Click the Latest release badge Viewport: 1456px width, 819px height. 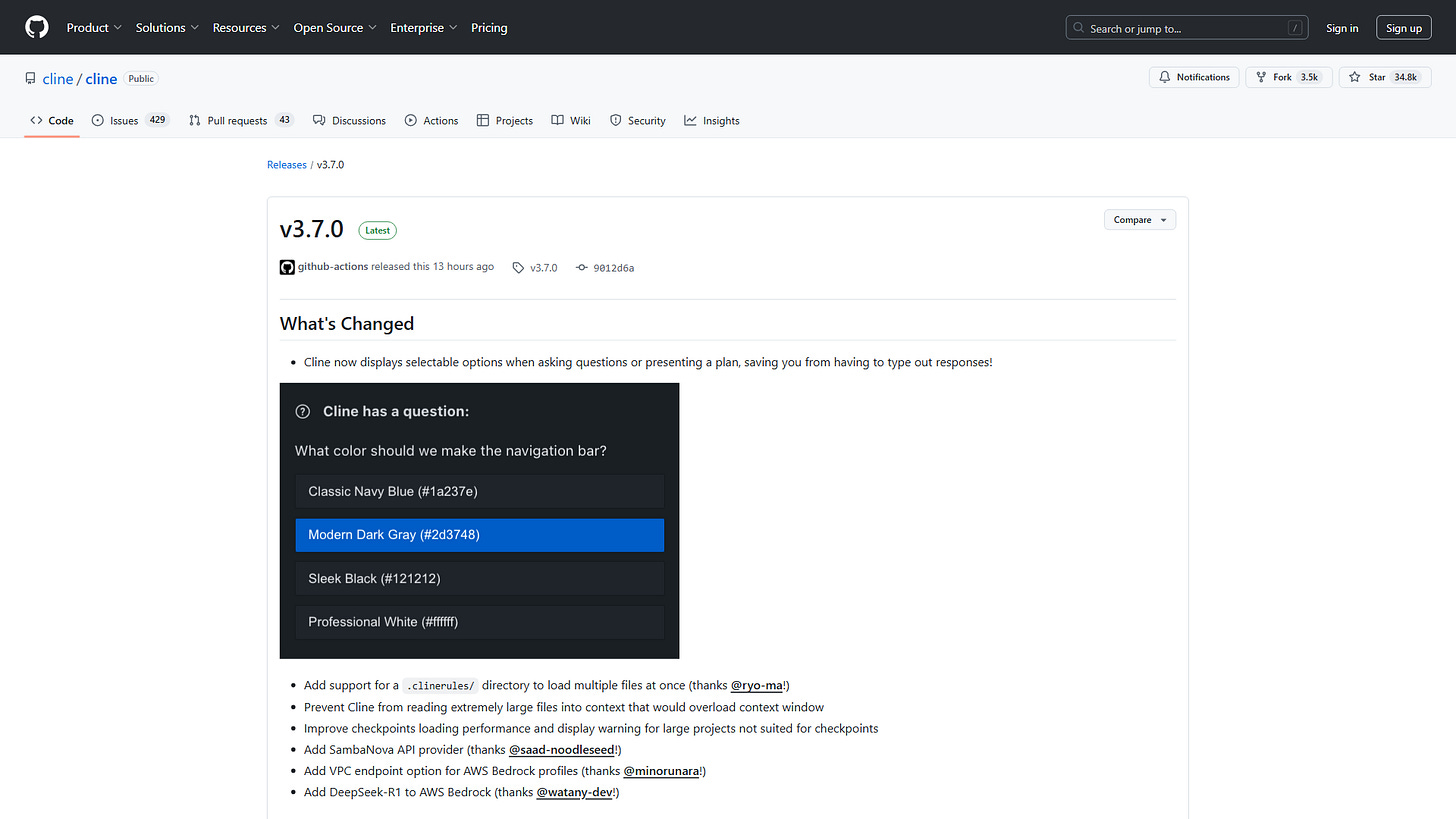378,230
